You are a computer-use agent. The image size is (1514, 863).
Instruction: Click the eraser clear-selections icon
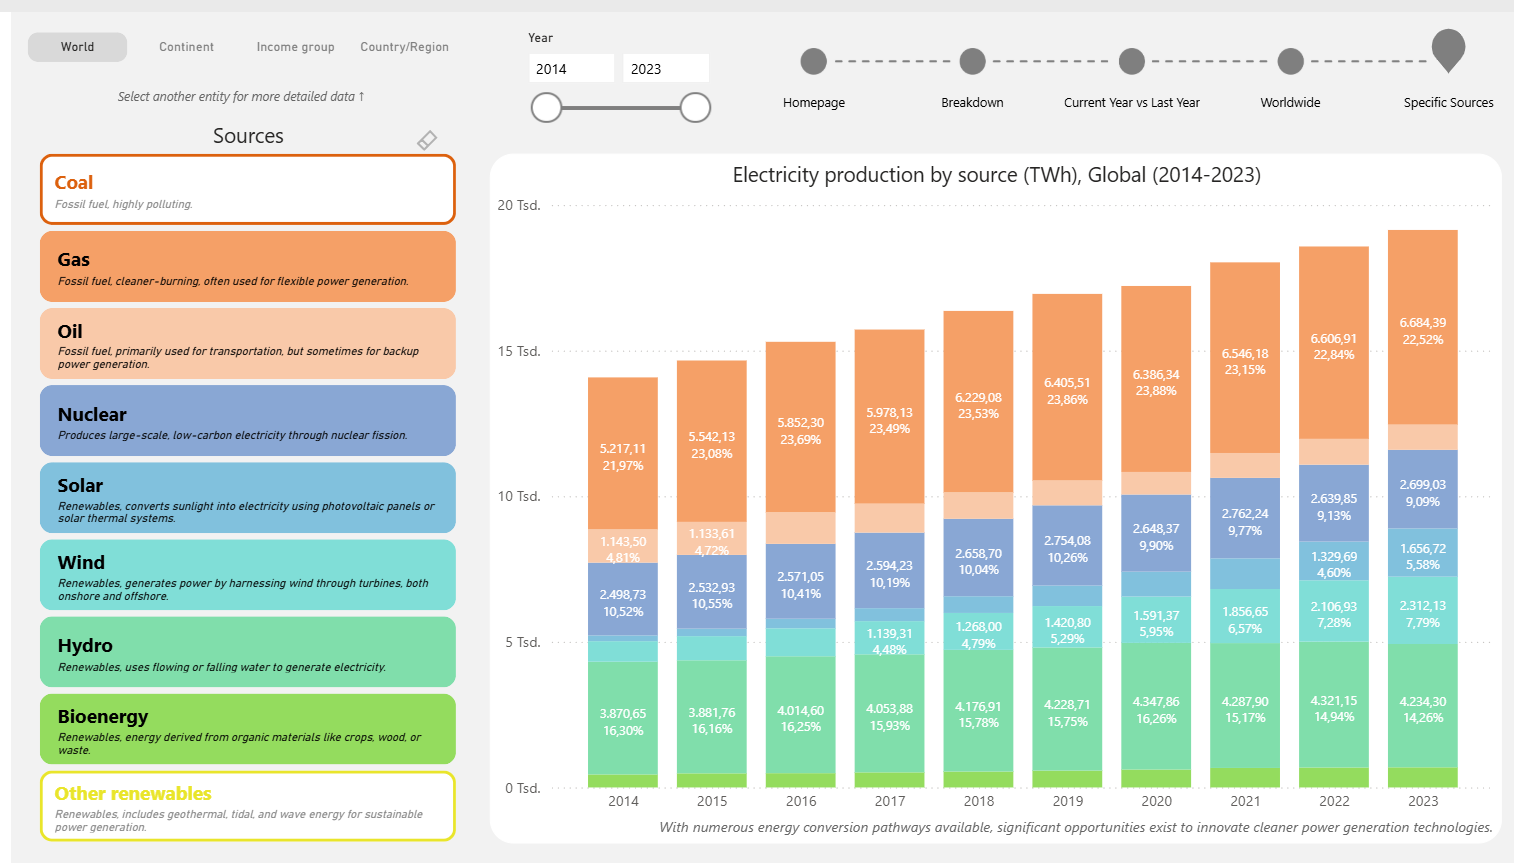tap(427, 140)
